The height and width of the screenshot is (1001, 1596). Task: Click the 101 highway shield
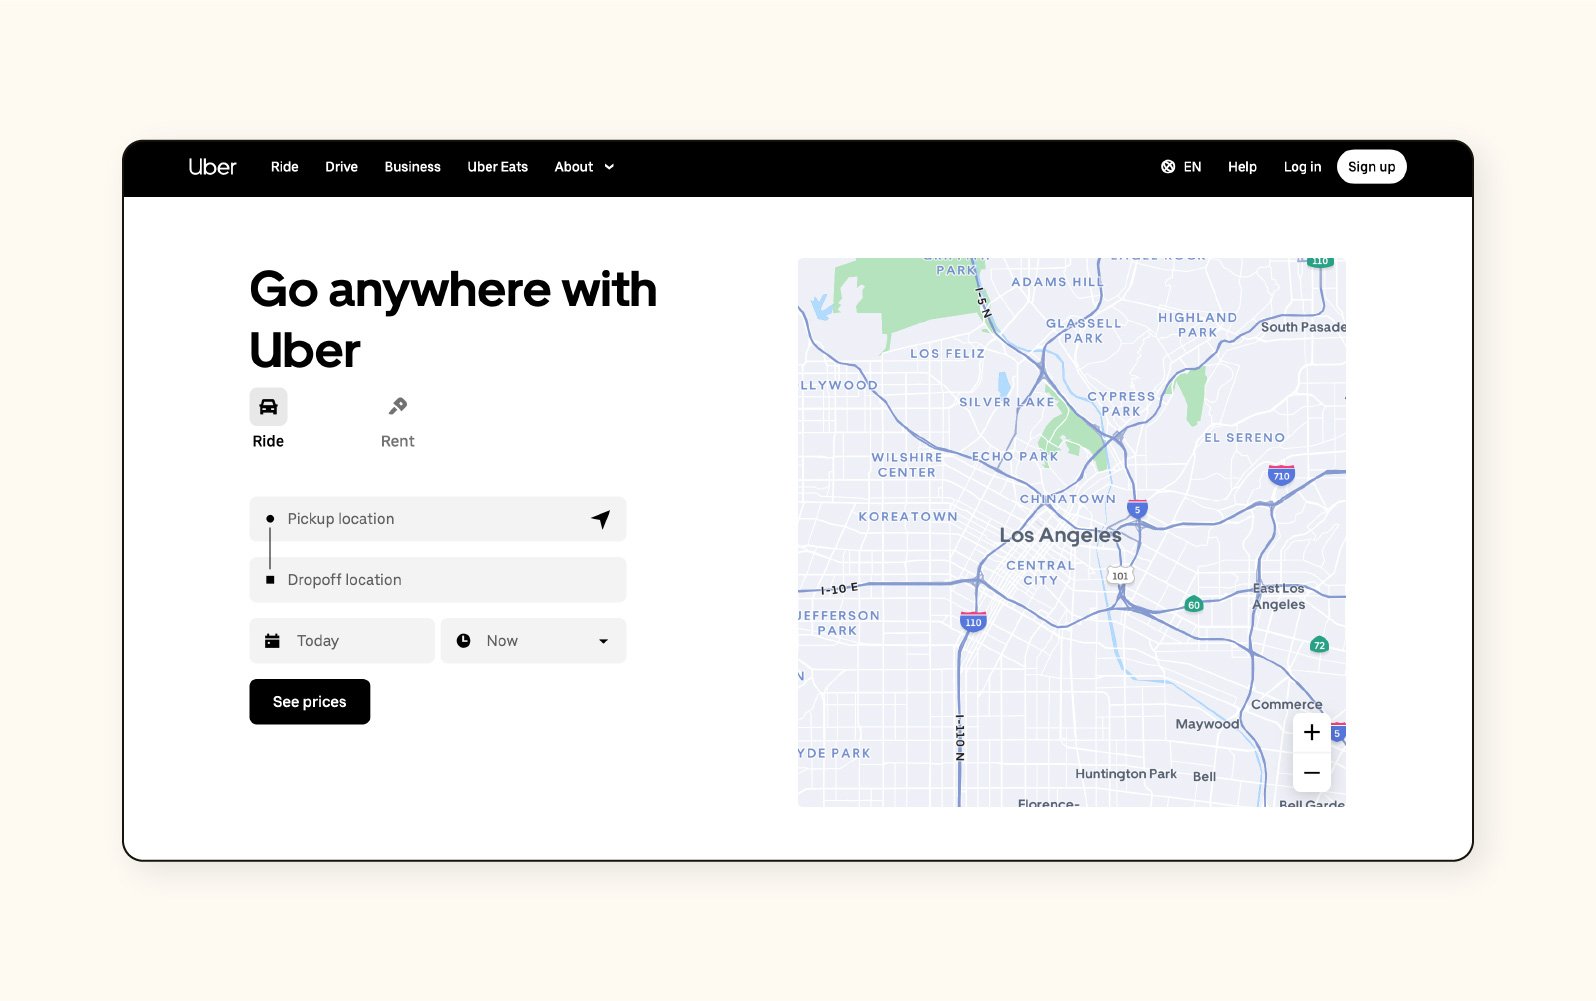pyautogui.click(x=1120, y=576)
